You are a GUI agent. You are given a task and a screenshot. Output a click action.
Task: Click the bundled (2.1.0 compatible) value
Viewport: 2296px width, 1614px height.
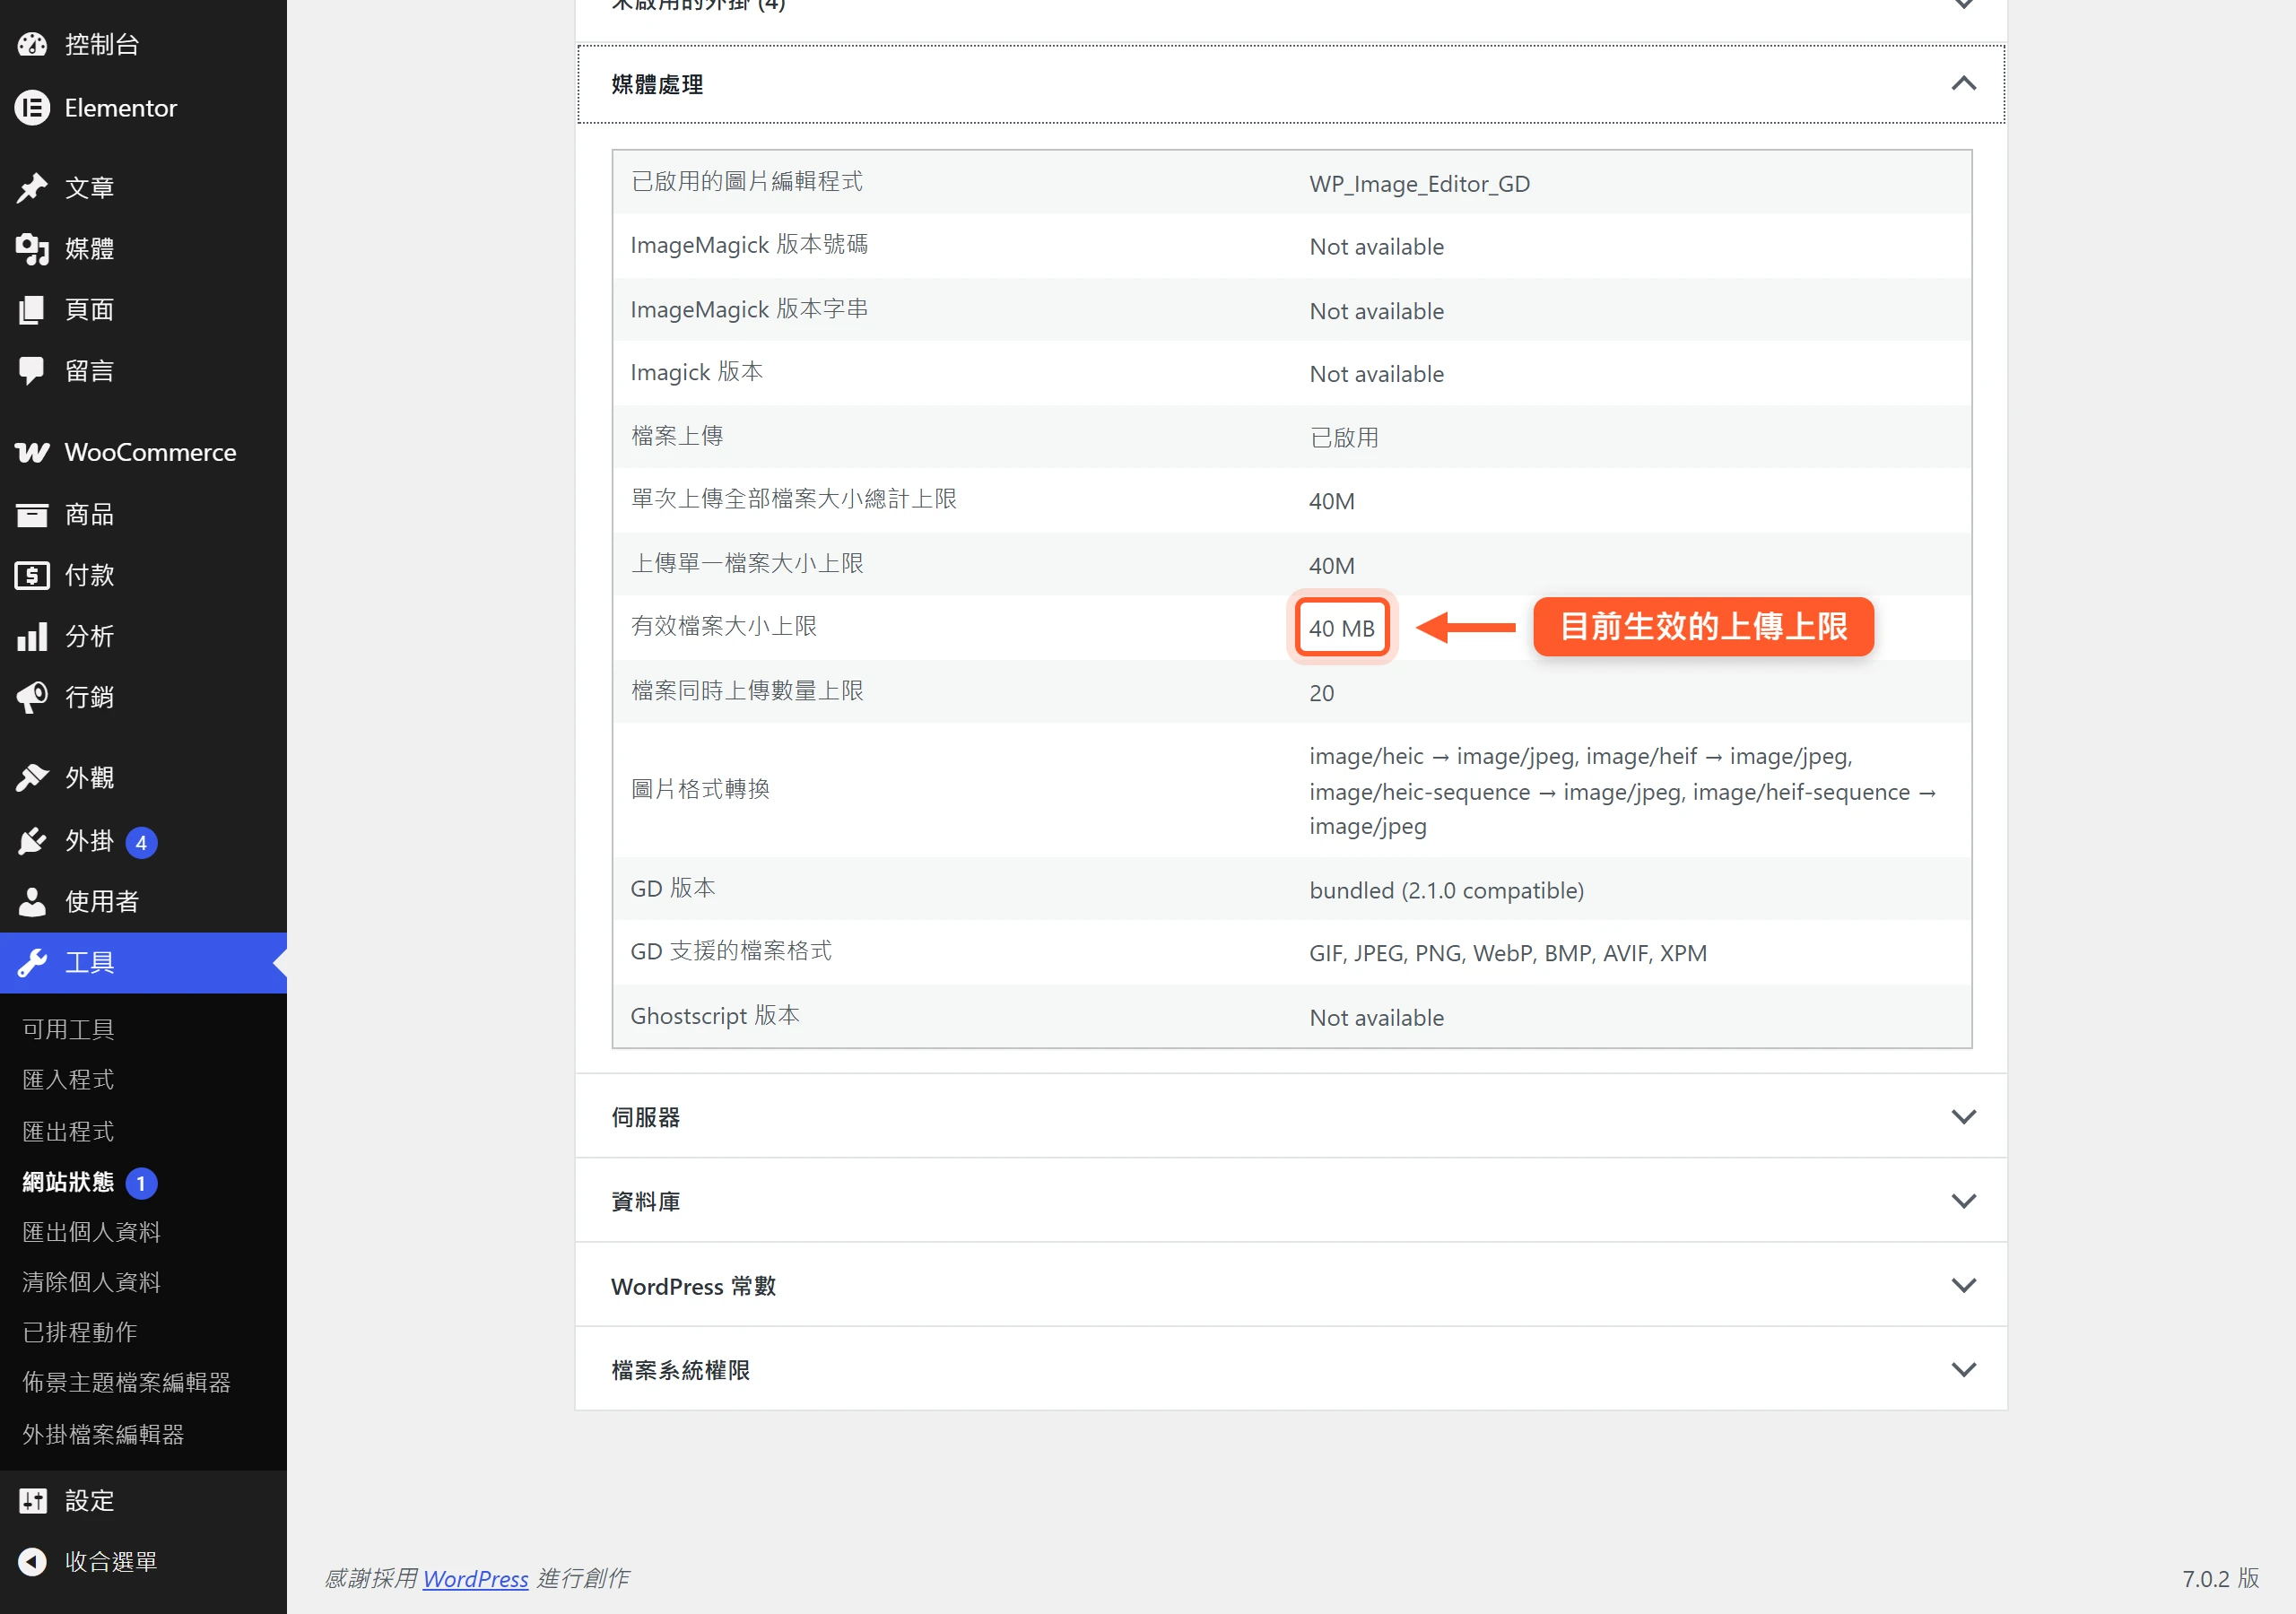[1446, 891]
